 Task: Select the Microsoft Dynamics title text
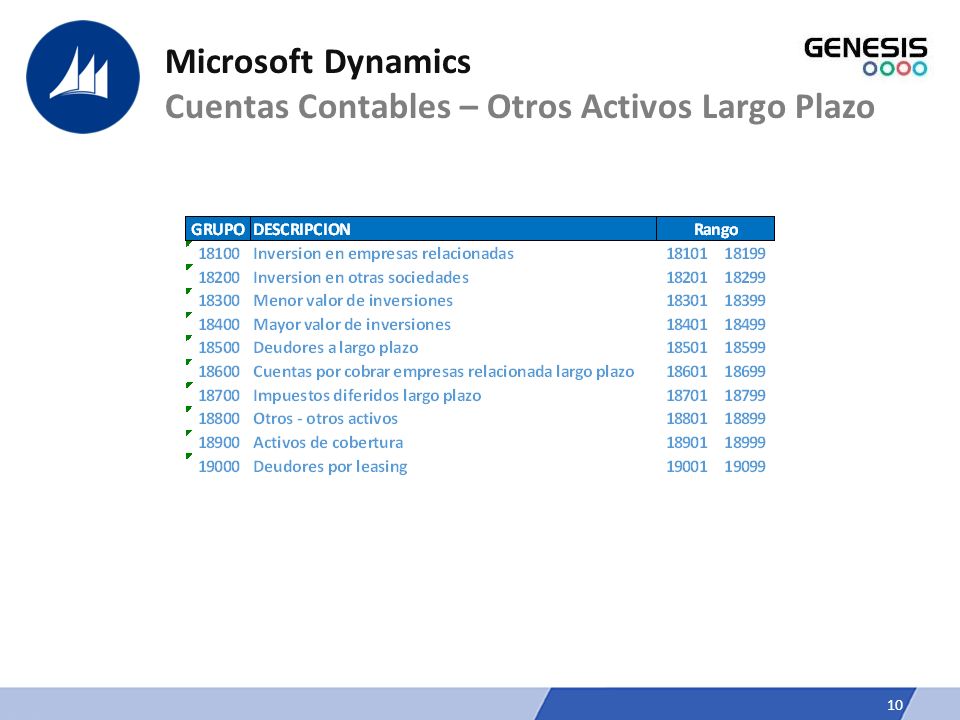click(318, 62)
